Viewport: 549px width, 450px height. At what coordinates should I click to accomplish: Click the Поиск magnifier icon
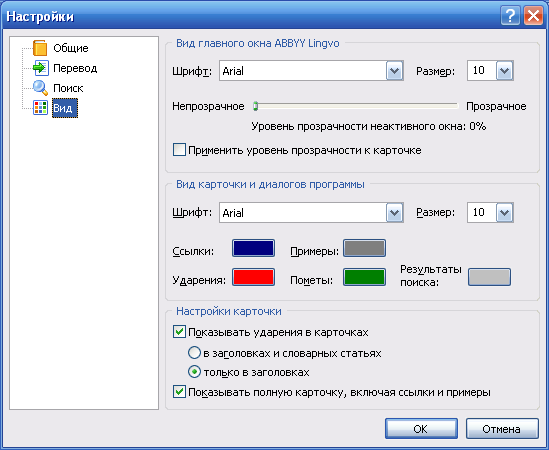[40, 88]
